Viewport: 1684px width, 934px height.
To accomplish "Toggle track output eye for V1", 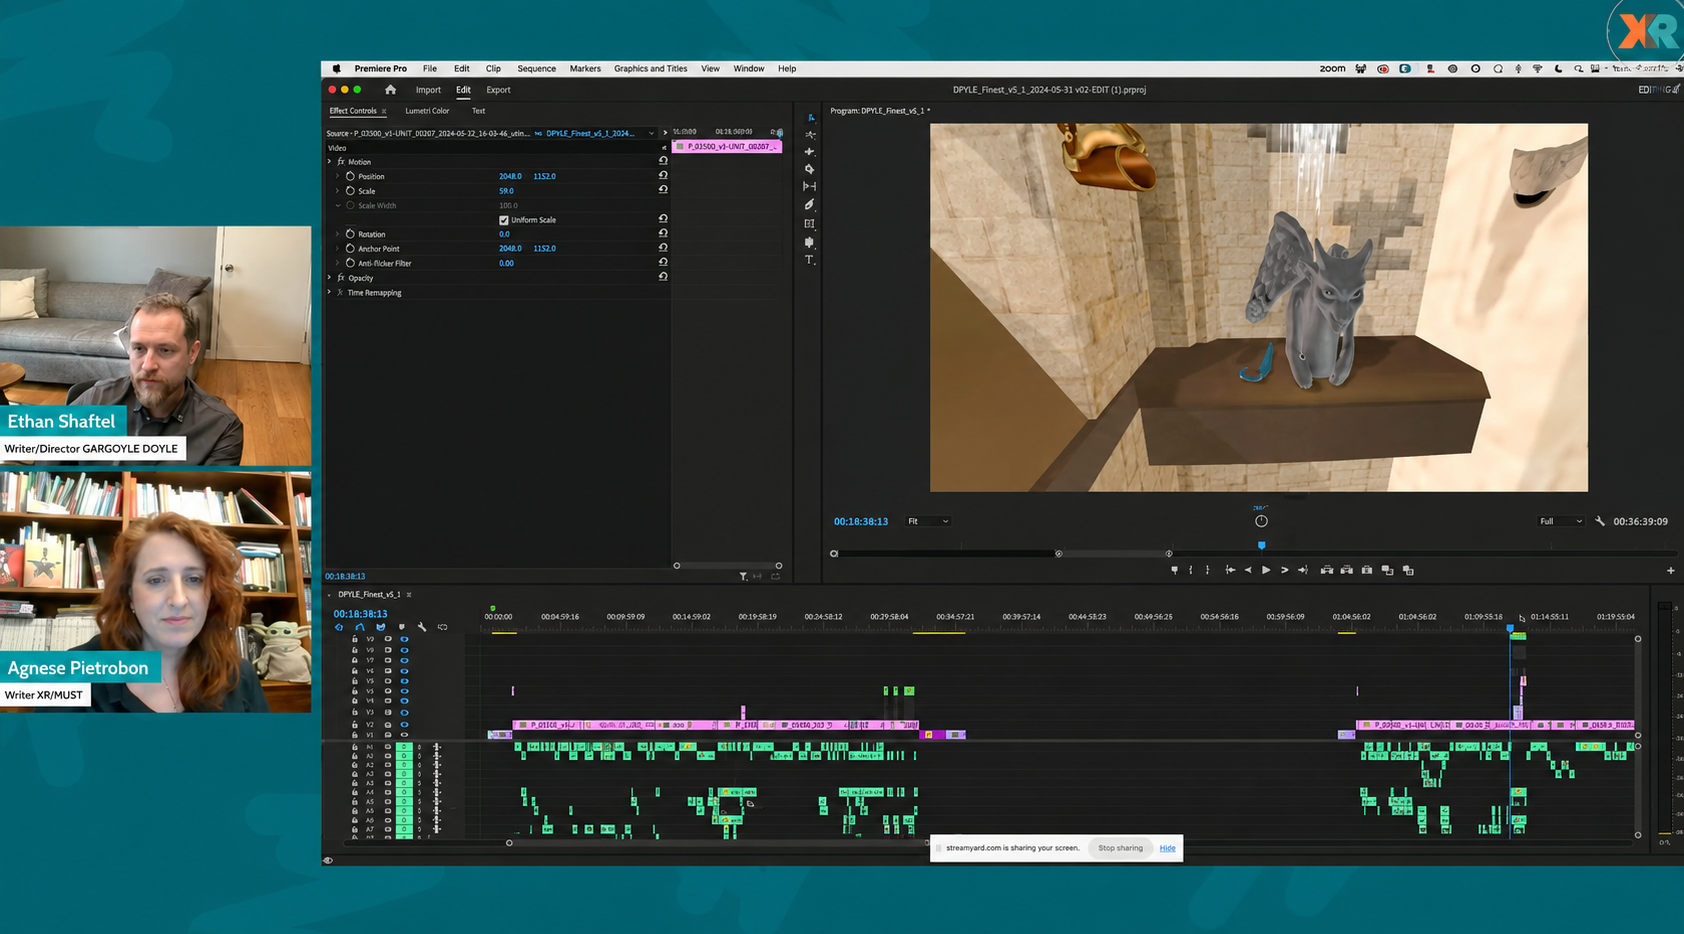I will tap(404, 735).
